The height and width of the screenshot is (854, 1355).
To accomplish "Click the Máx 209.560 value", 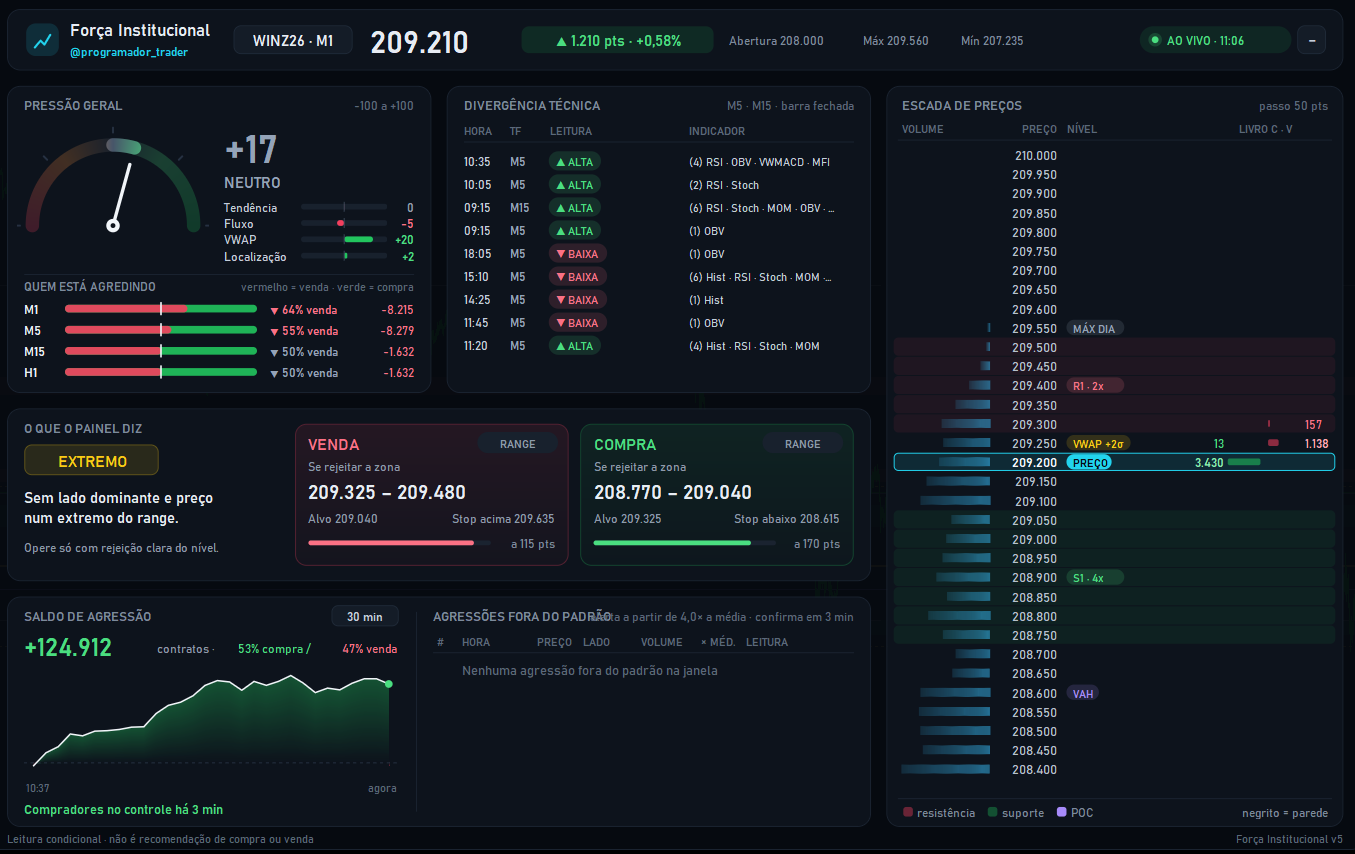I will point(895,41).
